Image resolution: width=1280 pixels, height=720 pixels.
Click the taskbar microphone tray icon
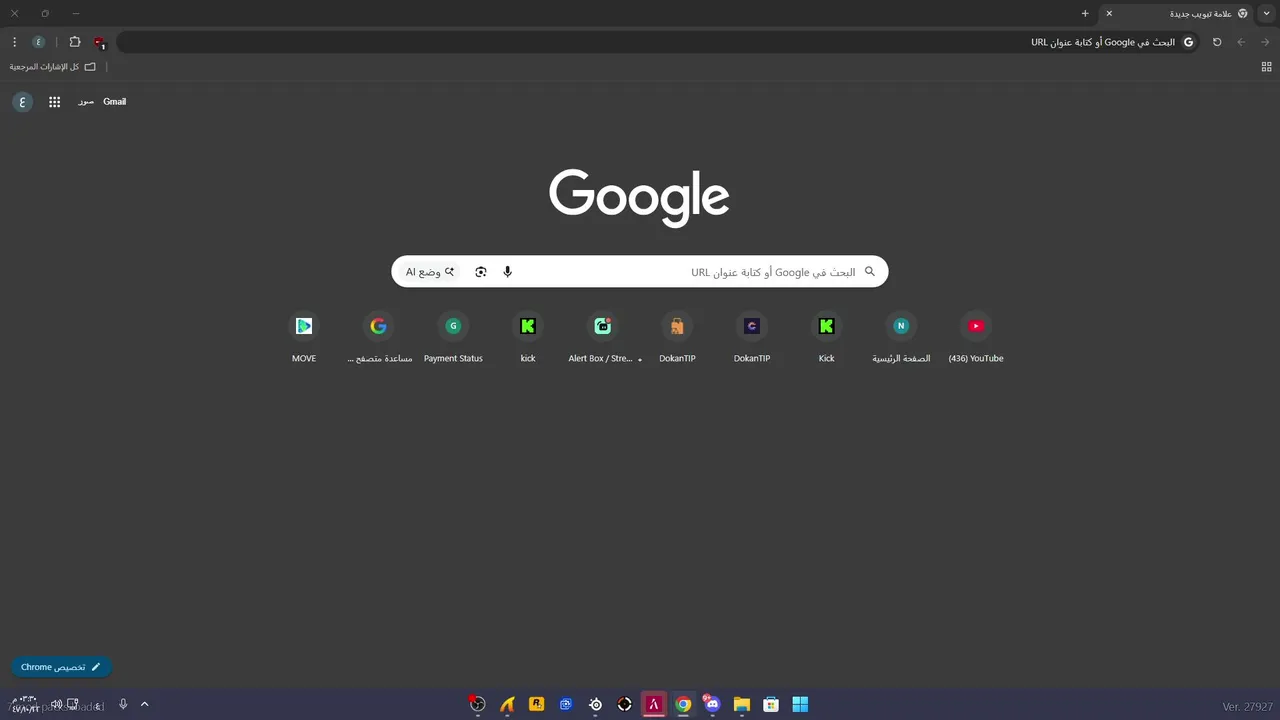123,704
